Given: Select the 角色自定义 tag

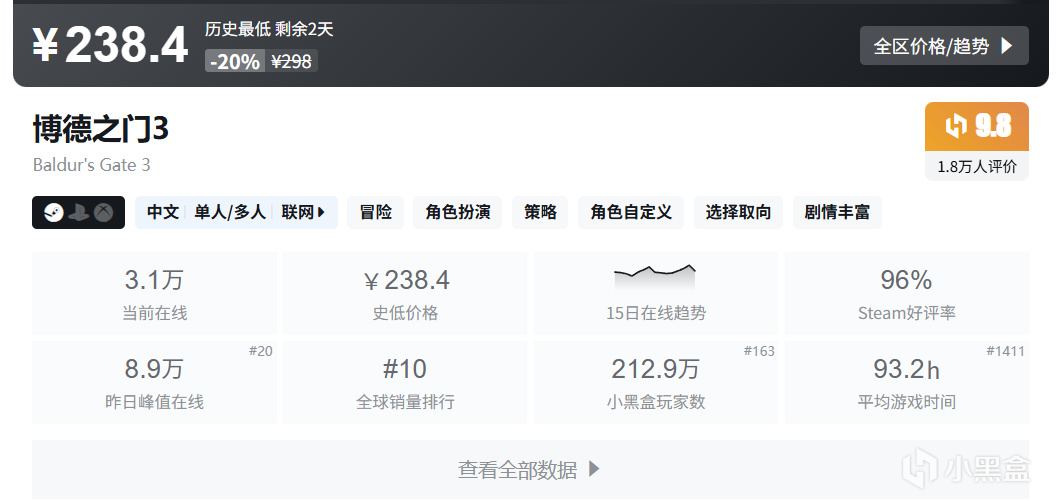Looking at the screenshot, I should click(631, 213).
